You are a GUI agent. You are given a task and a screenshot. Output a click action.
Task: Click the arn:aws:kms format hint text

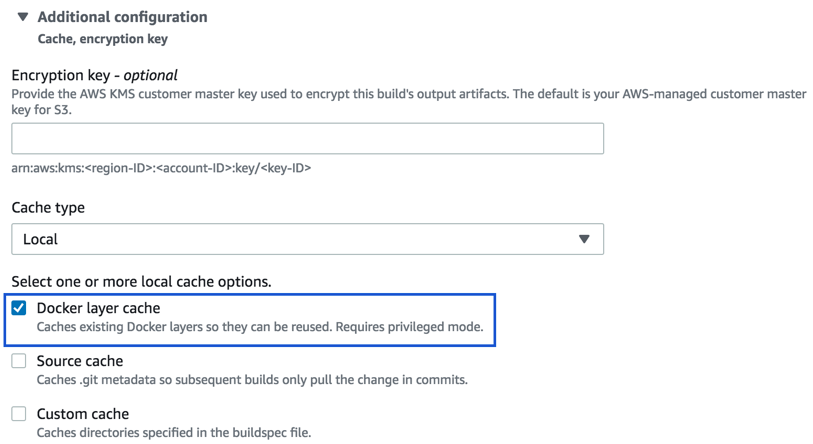tap(161, 168)
